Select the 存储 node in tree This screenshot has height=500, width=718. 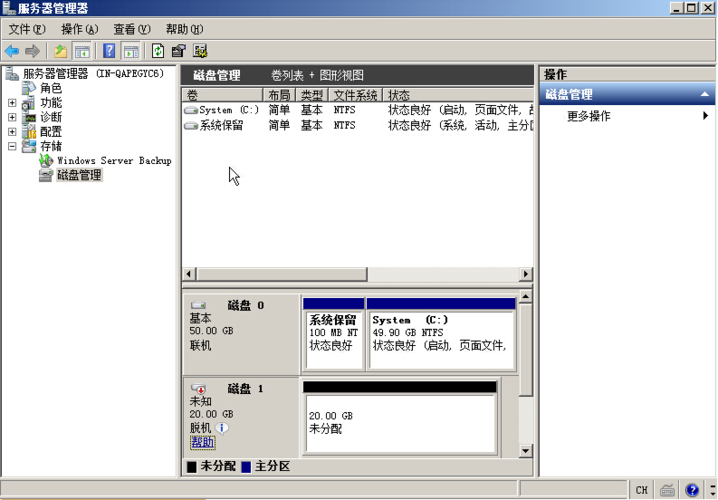51,146
